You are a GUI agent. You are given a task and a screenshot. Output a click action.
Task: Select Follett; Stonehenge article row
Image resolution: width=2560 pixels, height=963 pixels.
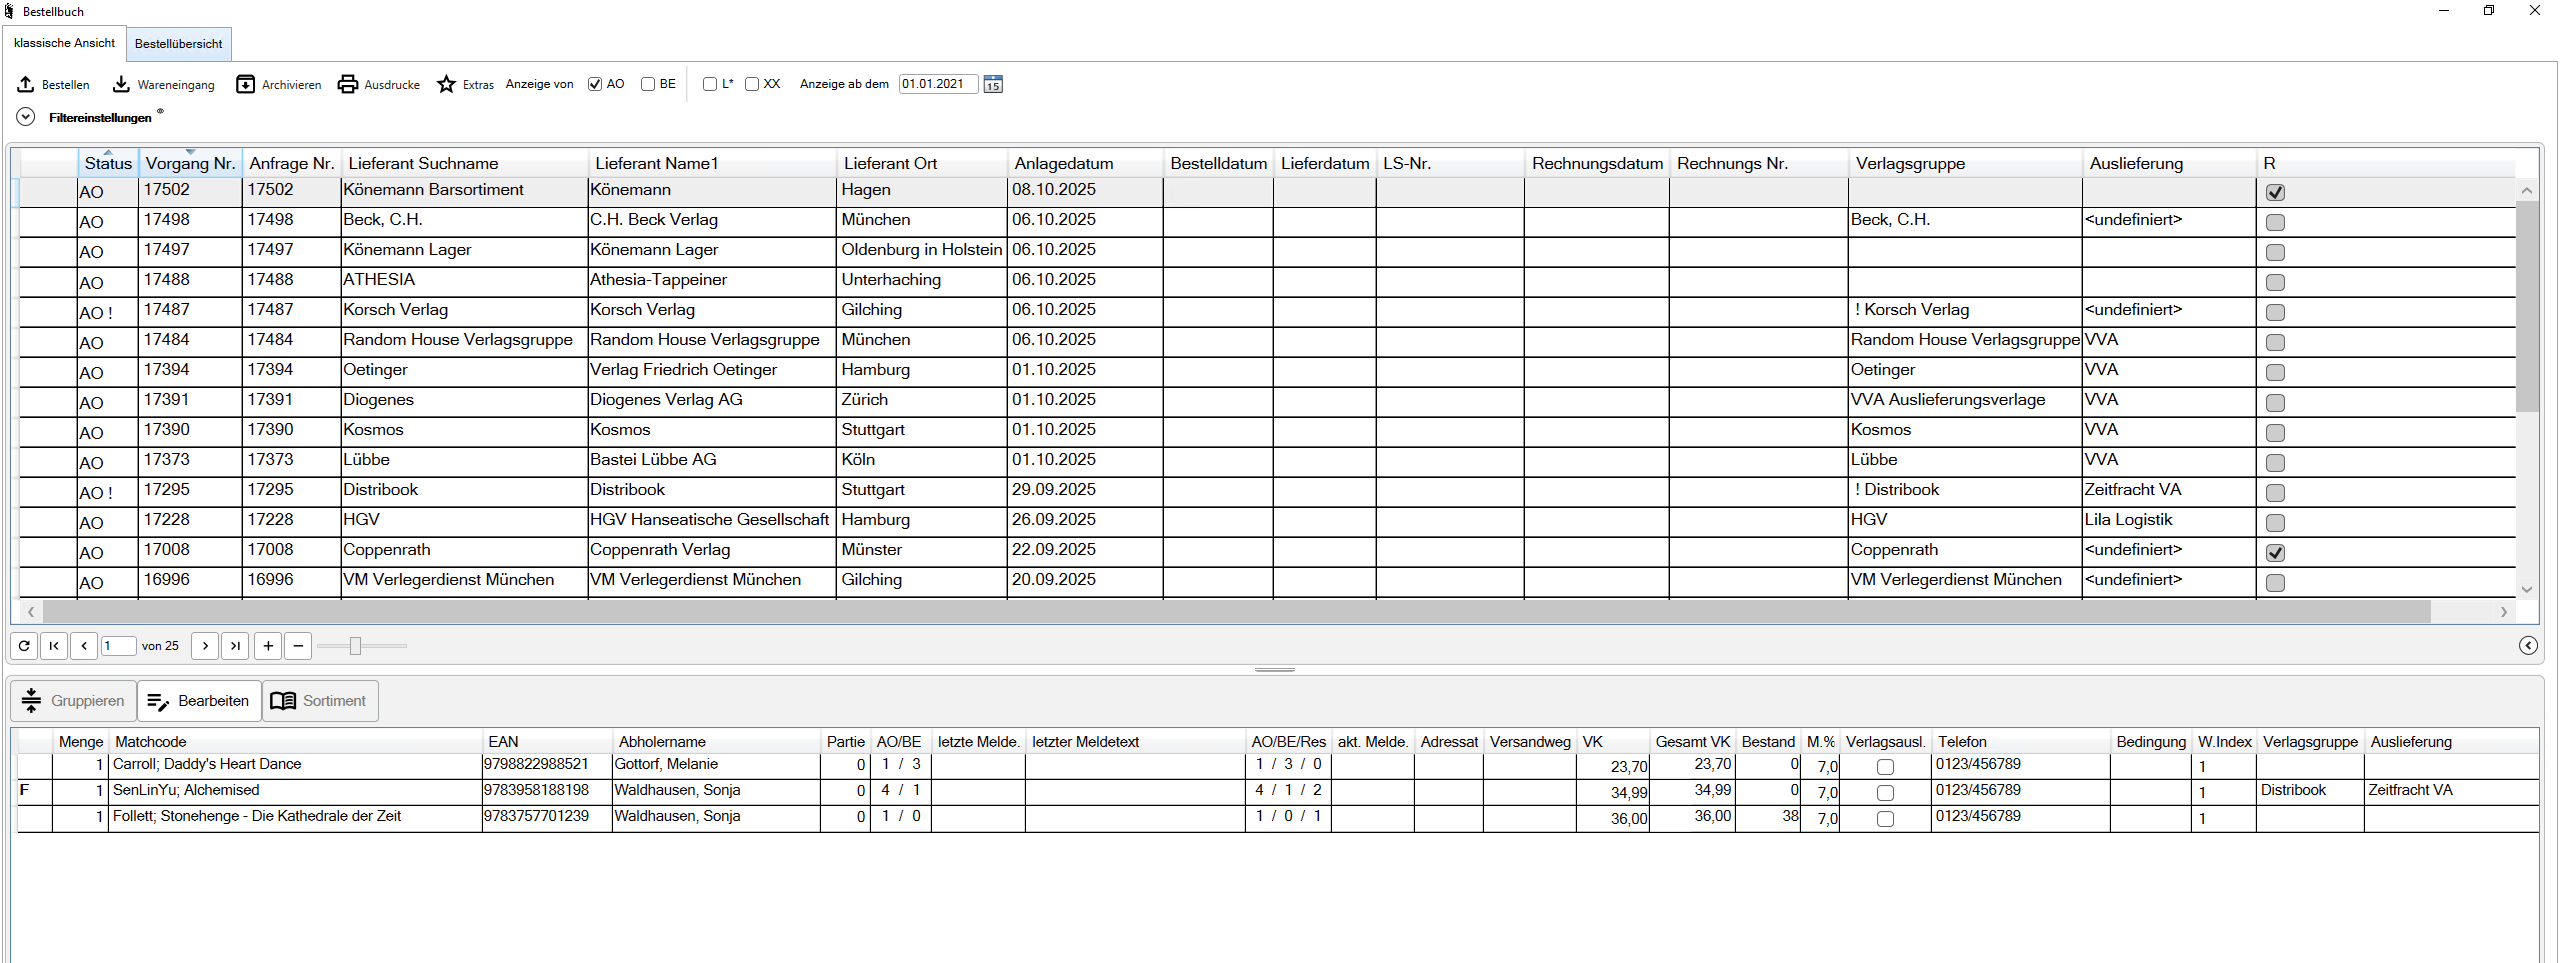coord(1278,818)
